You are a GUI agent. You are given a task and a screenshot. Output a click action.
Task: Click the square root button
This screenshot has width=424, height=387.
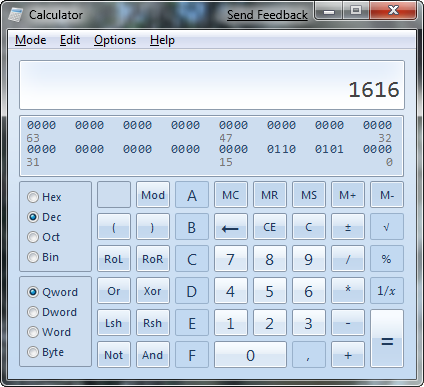click(x=387, y=227)
